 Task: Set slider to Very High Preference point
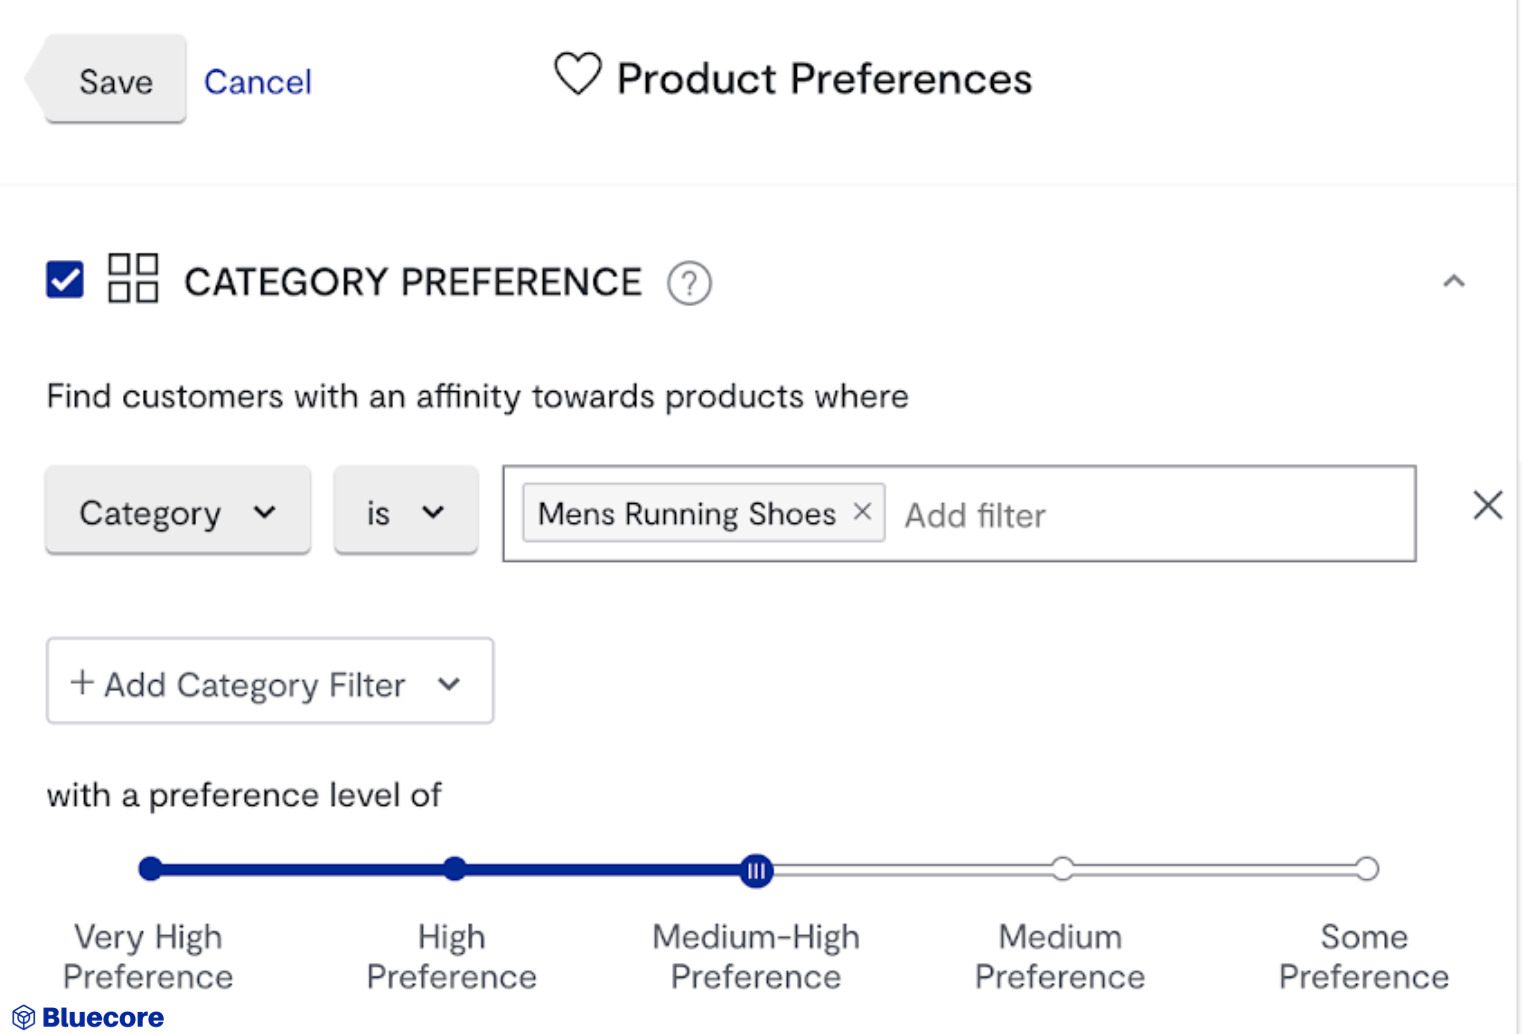151,869
